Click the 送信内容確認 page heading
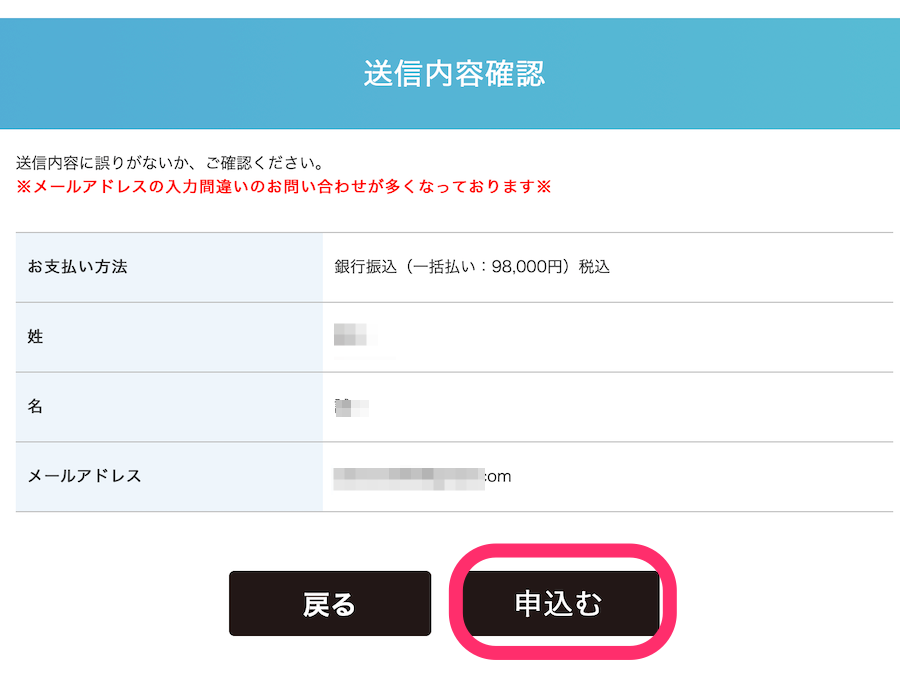The height and width of the screenshot is (680, 900). (454, 75)
